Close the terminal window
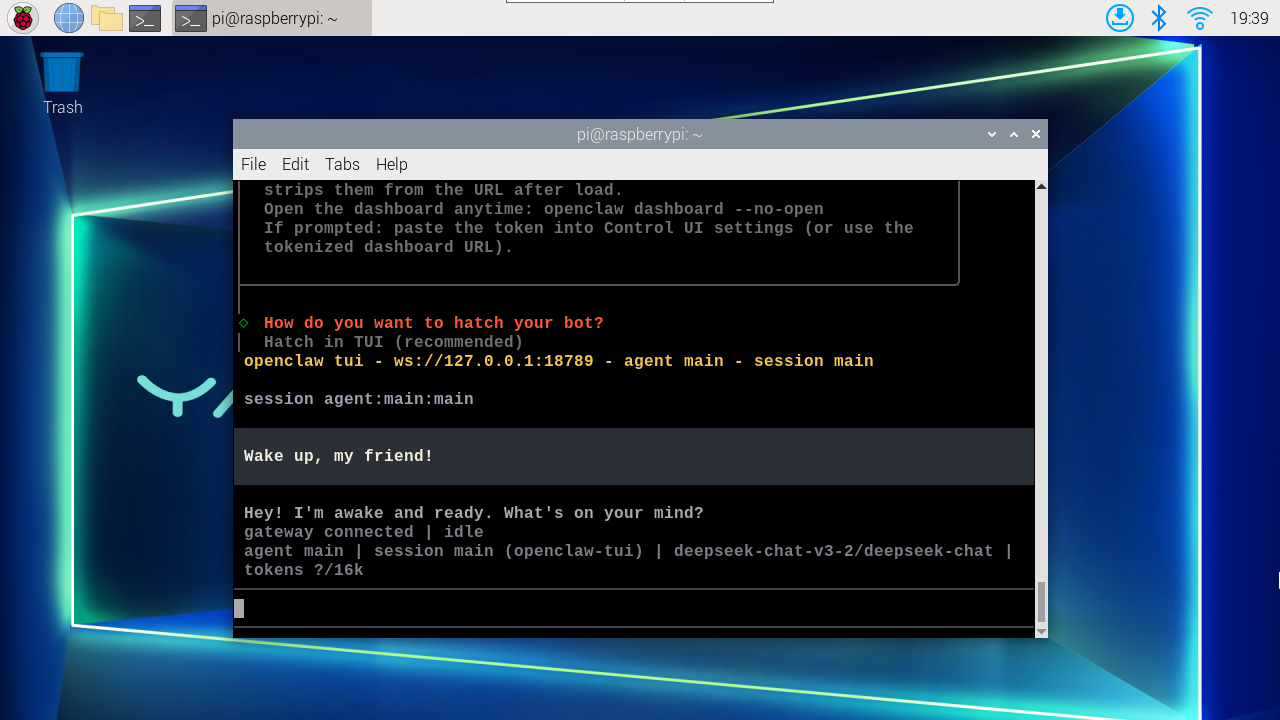Screen dimensions: 1280x720 pos(1036,134)
